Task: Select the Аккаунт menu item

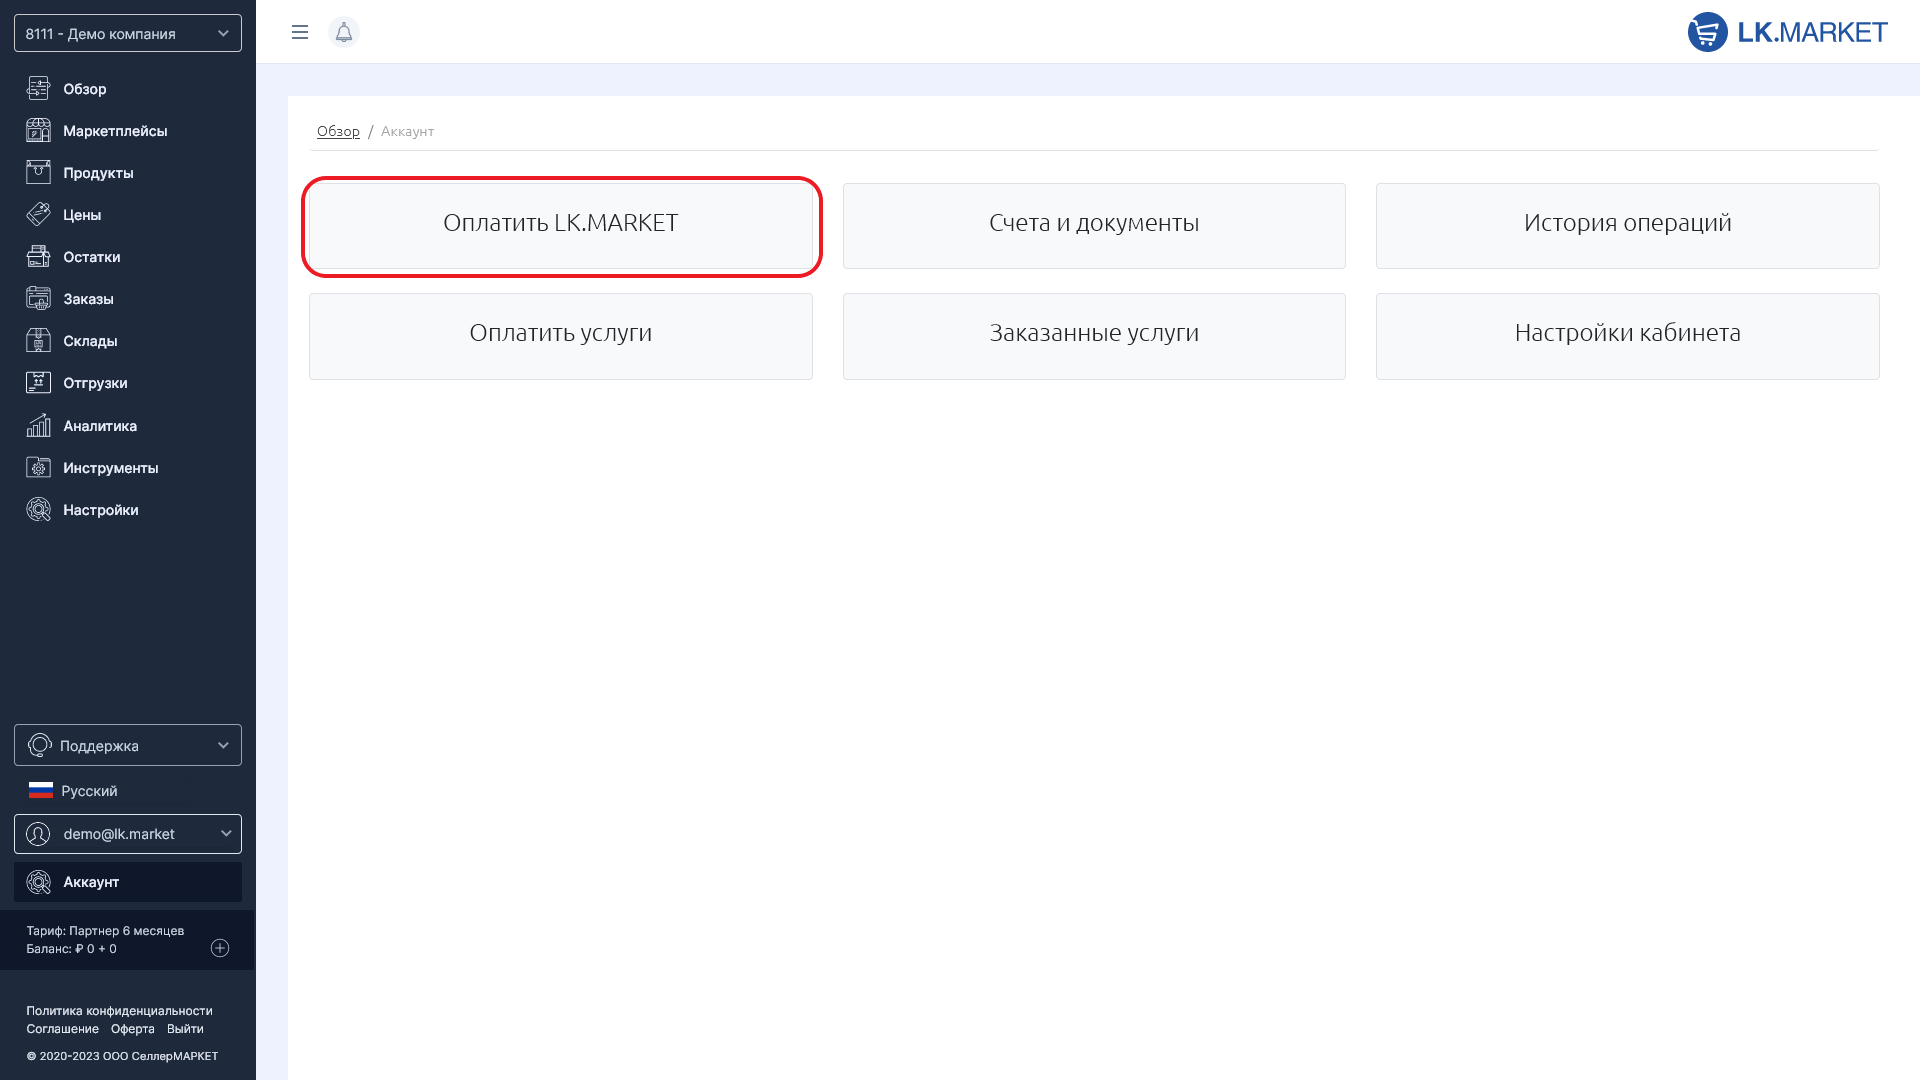Action: pos(128,882)
